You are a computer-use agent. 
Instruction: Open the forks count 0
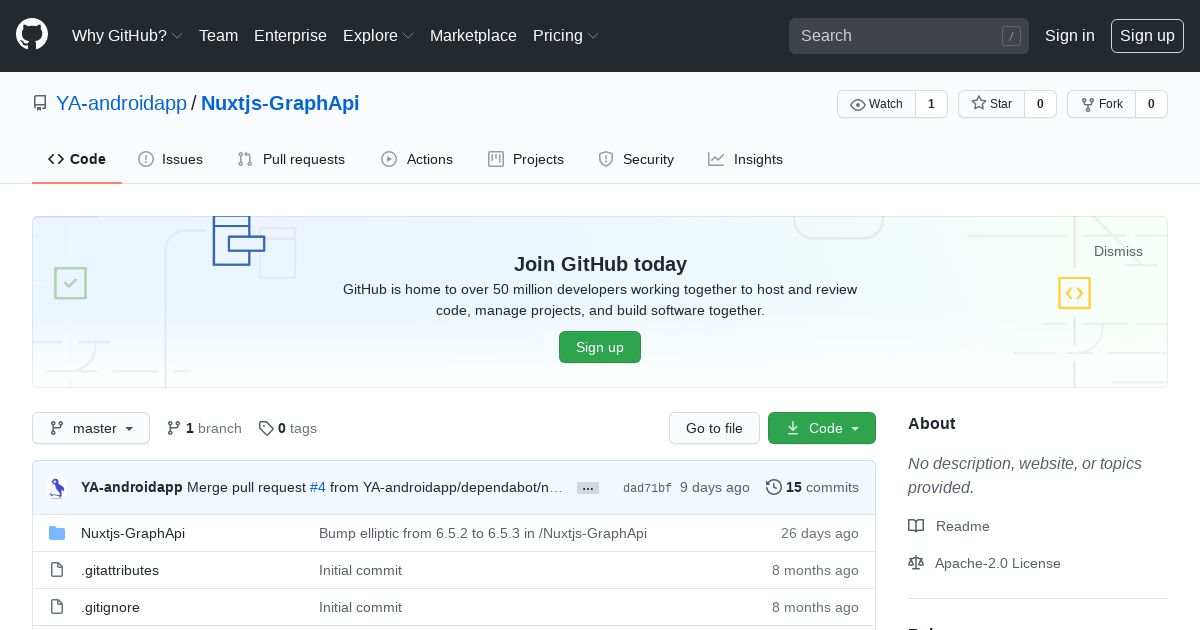[x=1151, y=104]
